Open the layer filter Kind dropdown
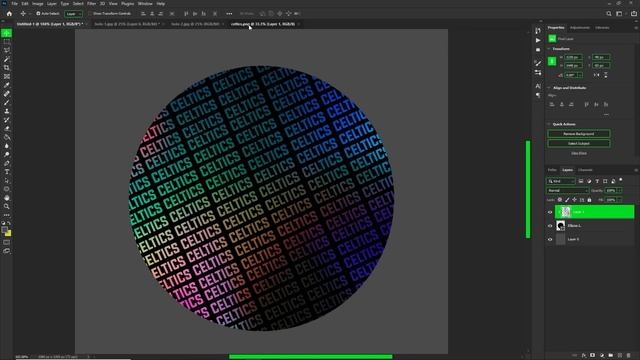Screen dimensions: 640x360 [x=561, y=181]
